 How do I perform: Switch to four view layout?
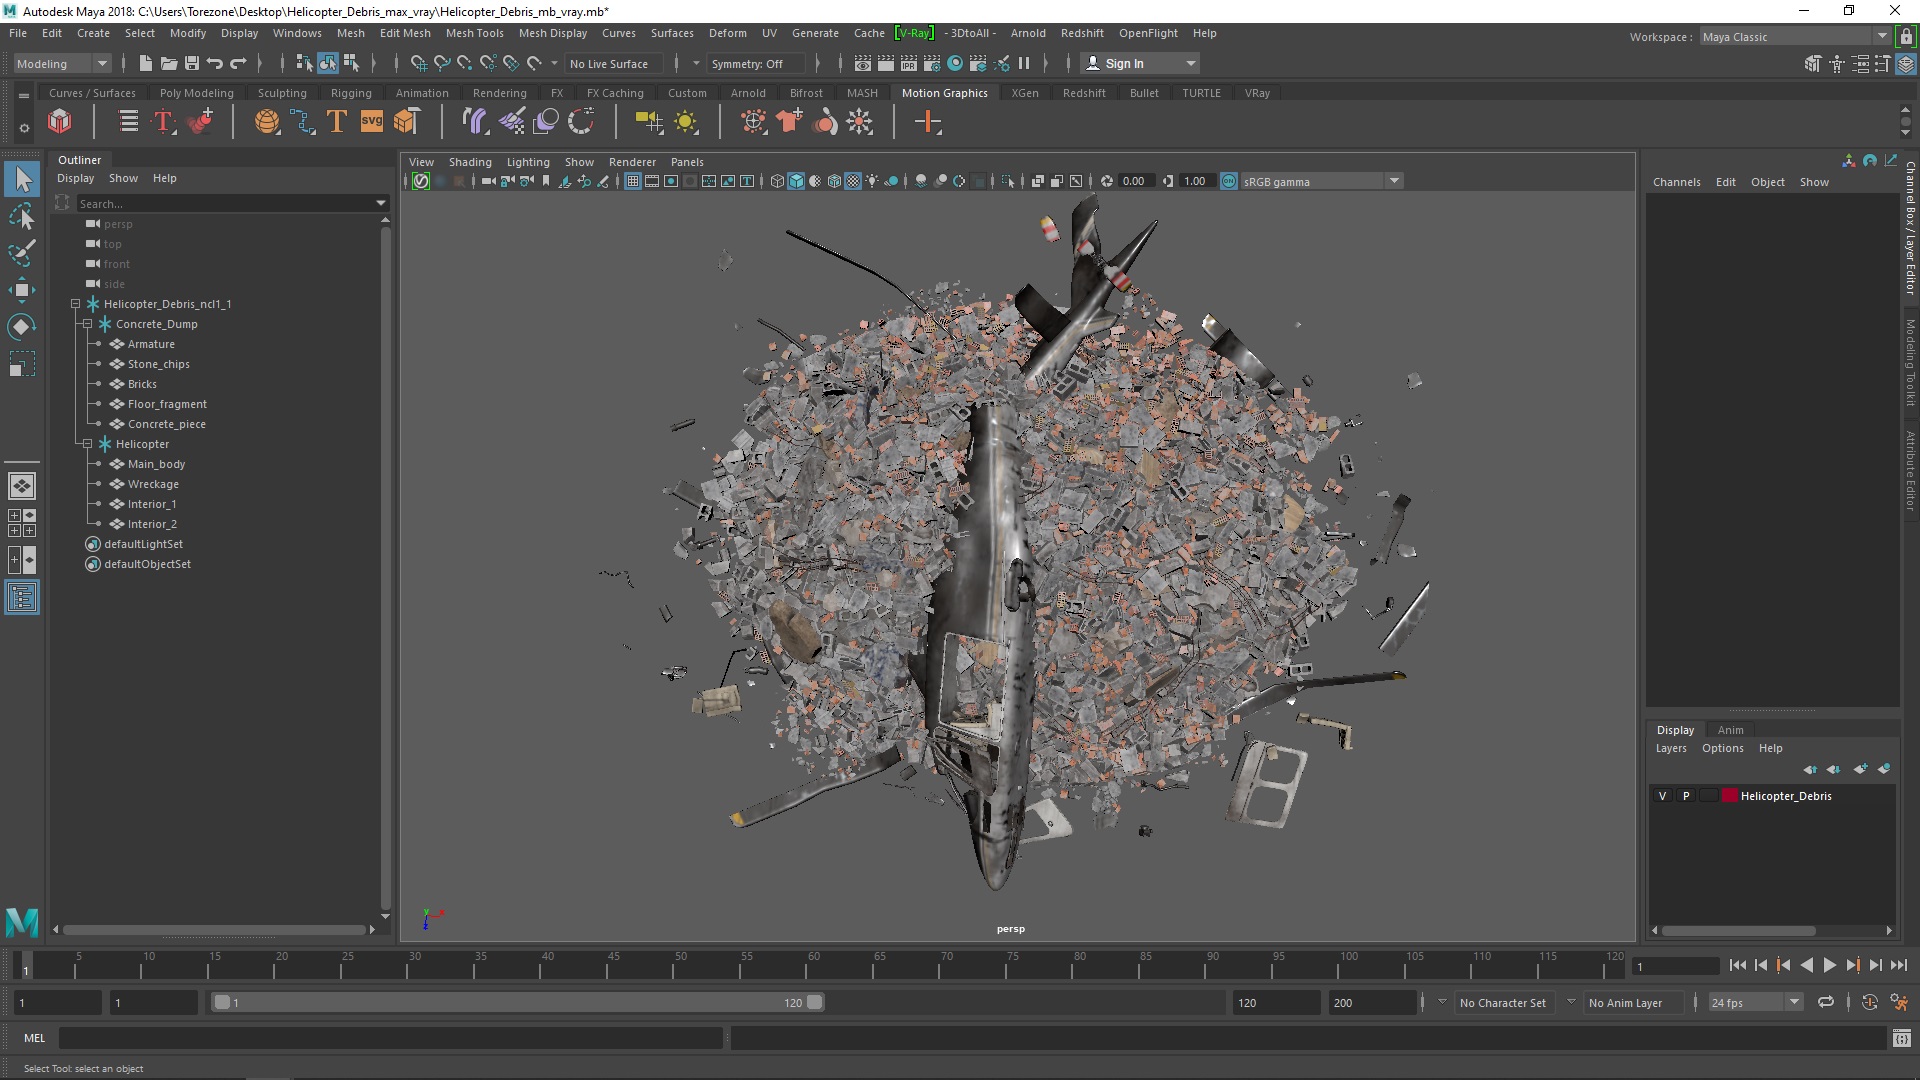click(22, 523)
